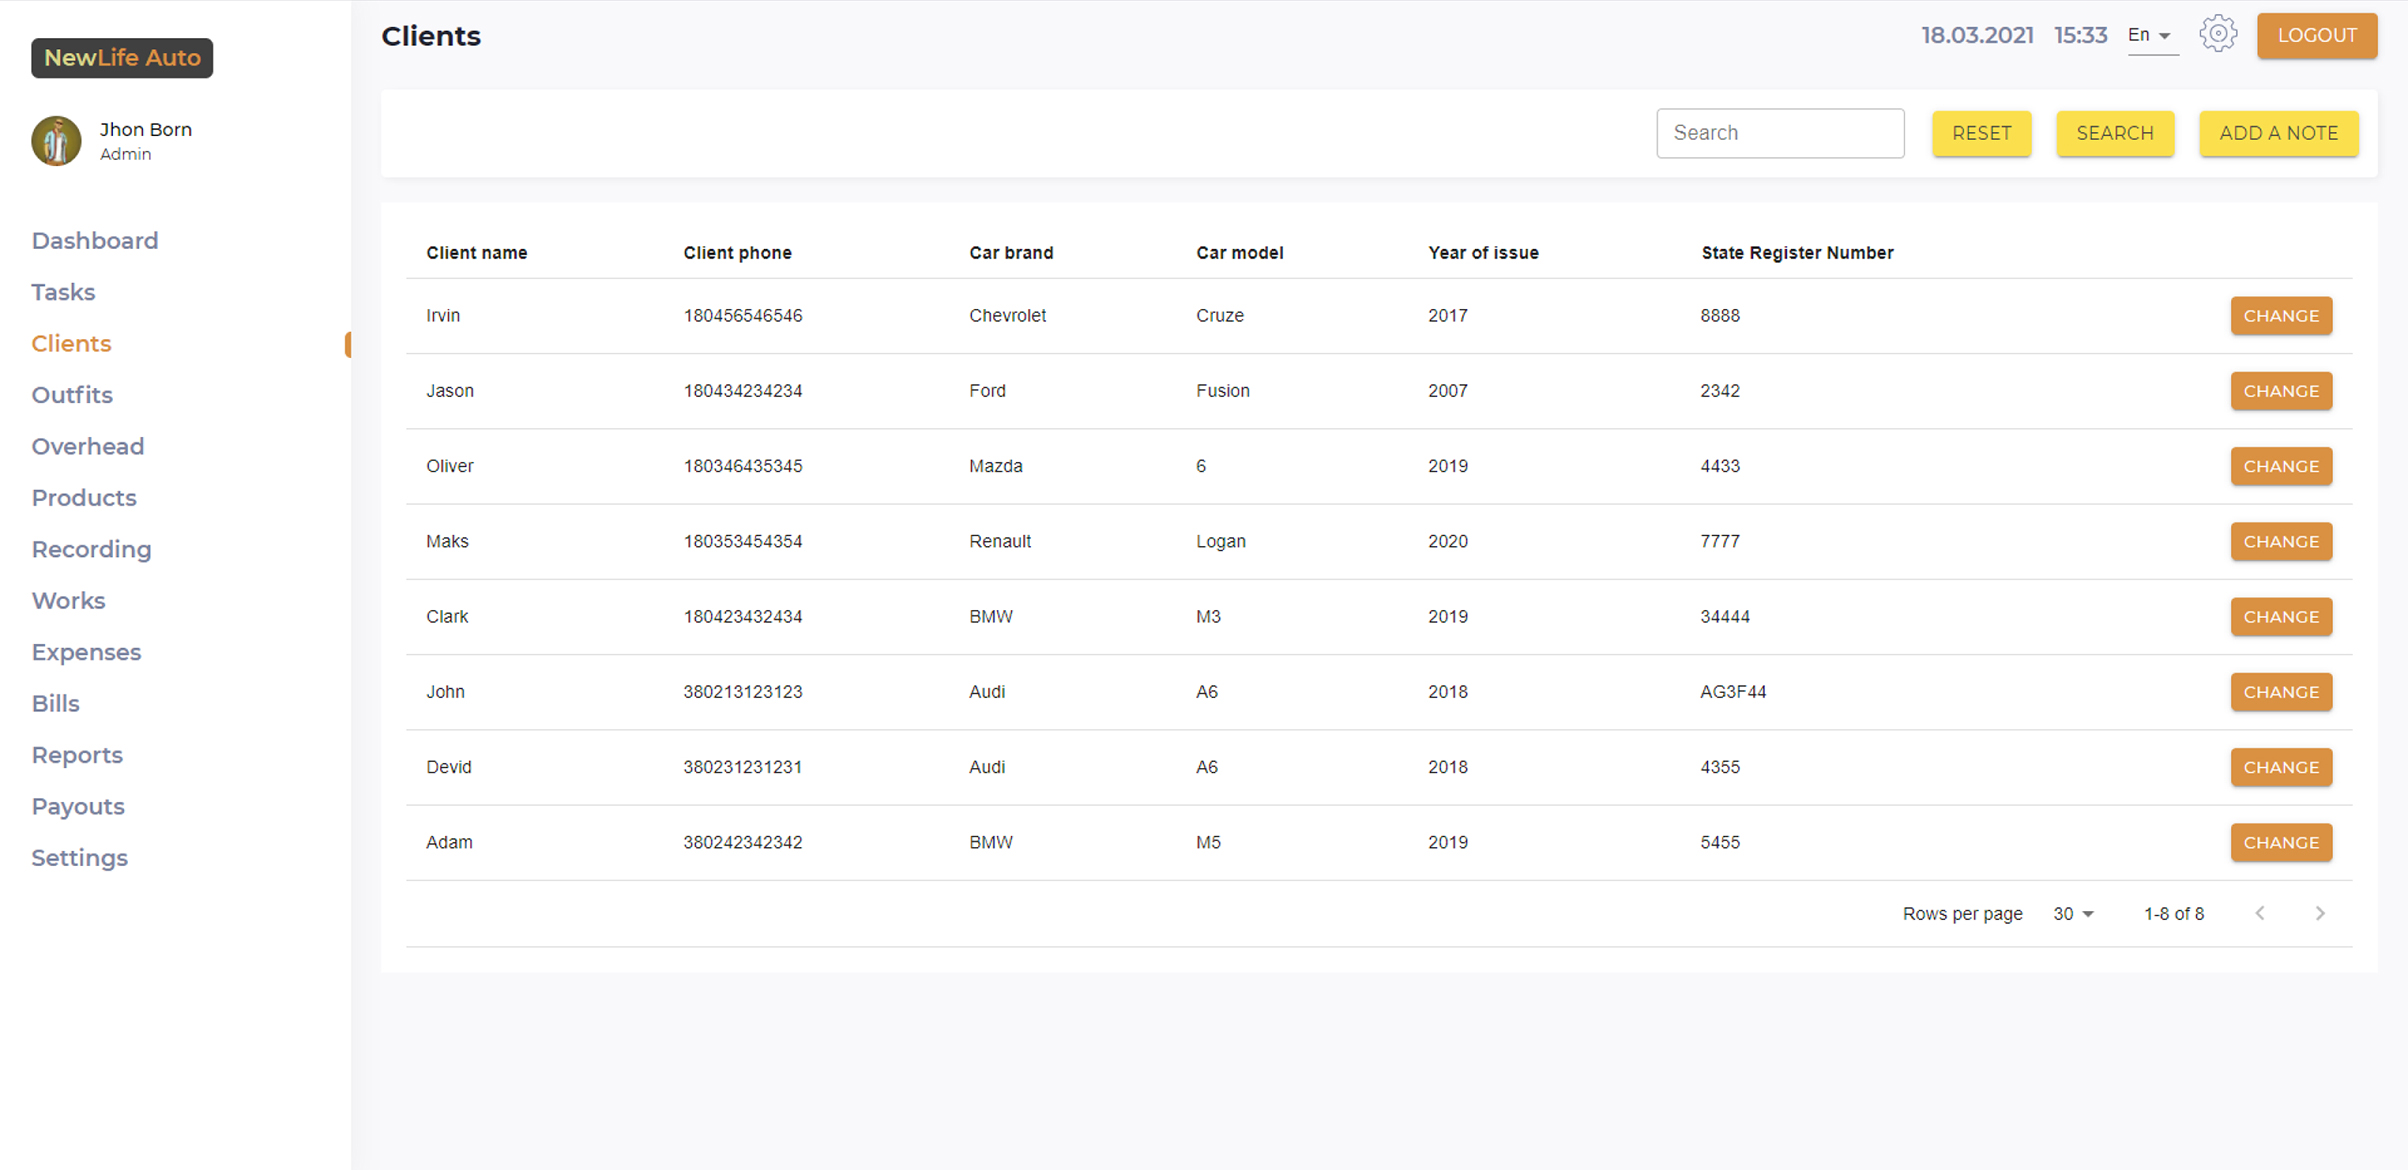Click ADD A NOTE button
Screen dimensions: 2408x1170
pos(2278,133)
